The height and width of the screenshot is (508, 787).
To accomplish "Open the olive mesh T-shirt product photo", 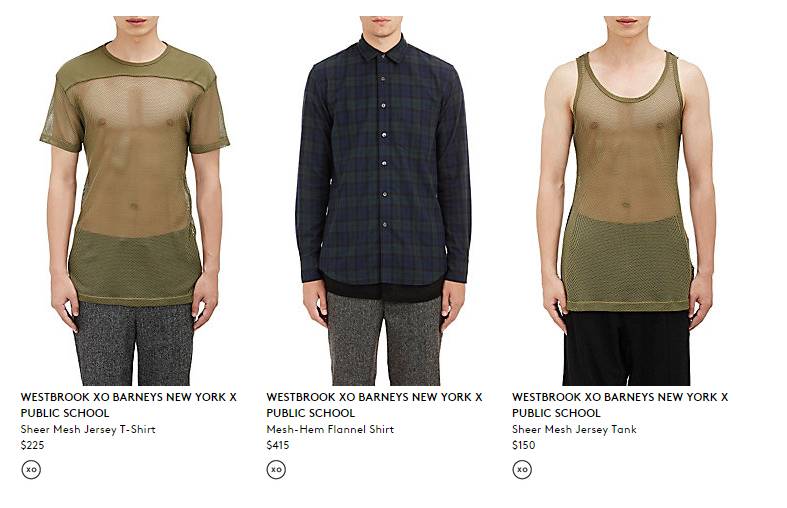I will pyautogui.click(x=135, y=201).
